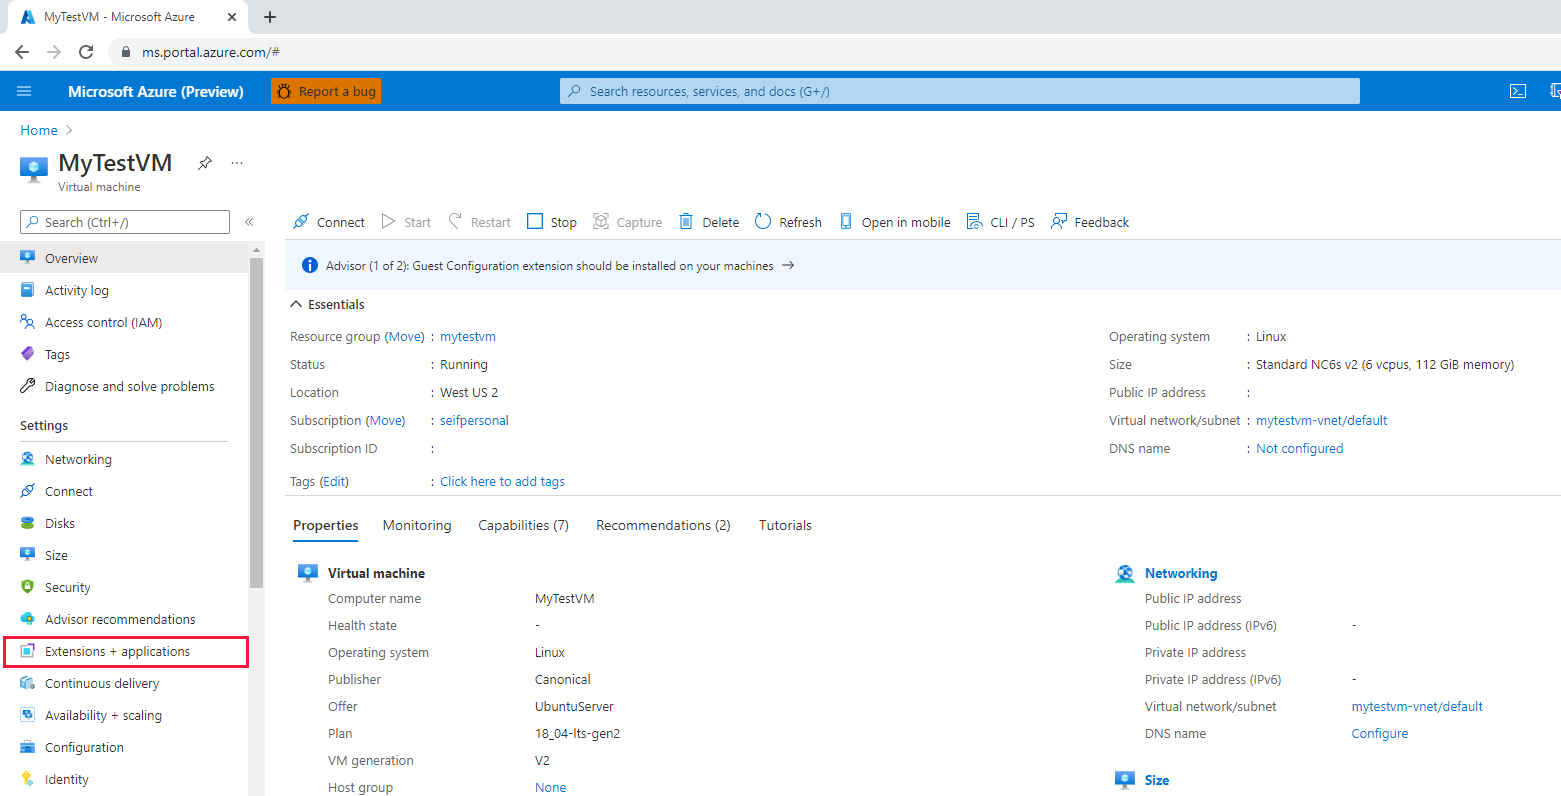Delete MyTestVM using the trash icon

[x=708, y=221]
